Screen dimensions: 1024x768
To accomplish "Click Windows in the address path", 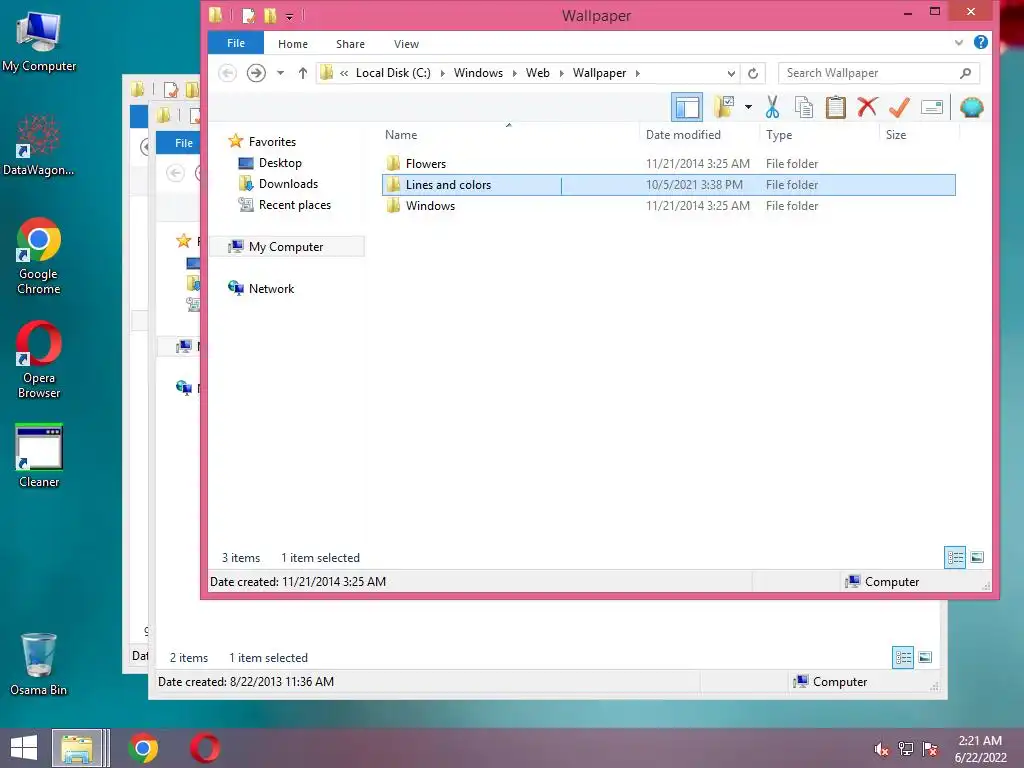I will point(478,72).
